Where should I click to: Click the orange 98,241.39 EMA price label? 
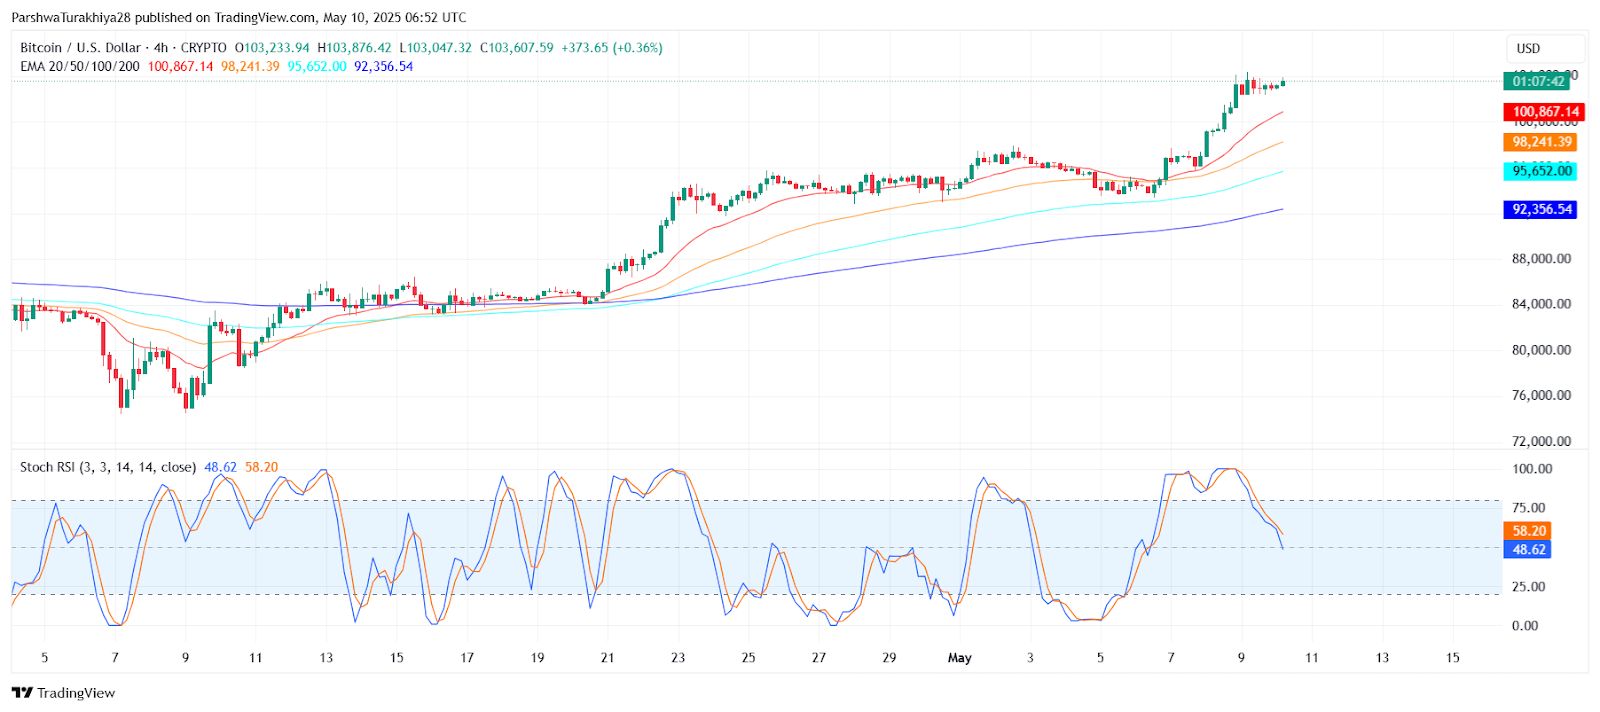click(x=1541, y=142)
